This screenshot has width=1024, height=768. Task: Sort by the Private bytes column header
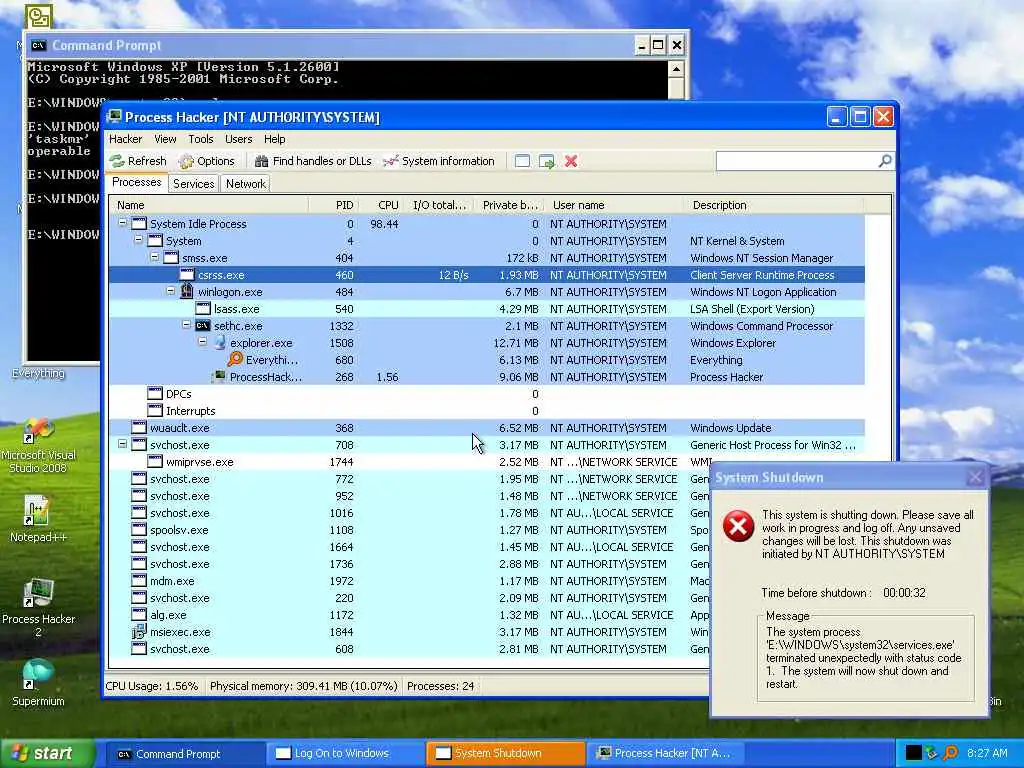coord(509,205)
